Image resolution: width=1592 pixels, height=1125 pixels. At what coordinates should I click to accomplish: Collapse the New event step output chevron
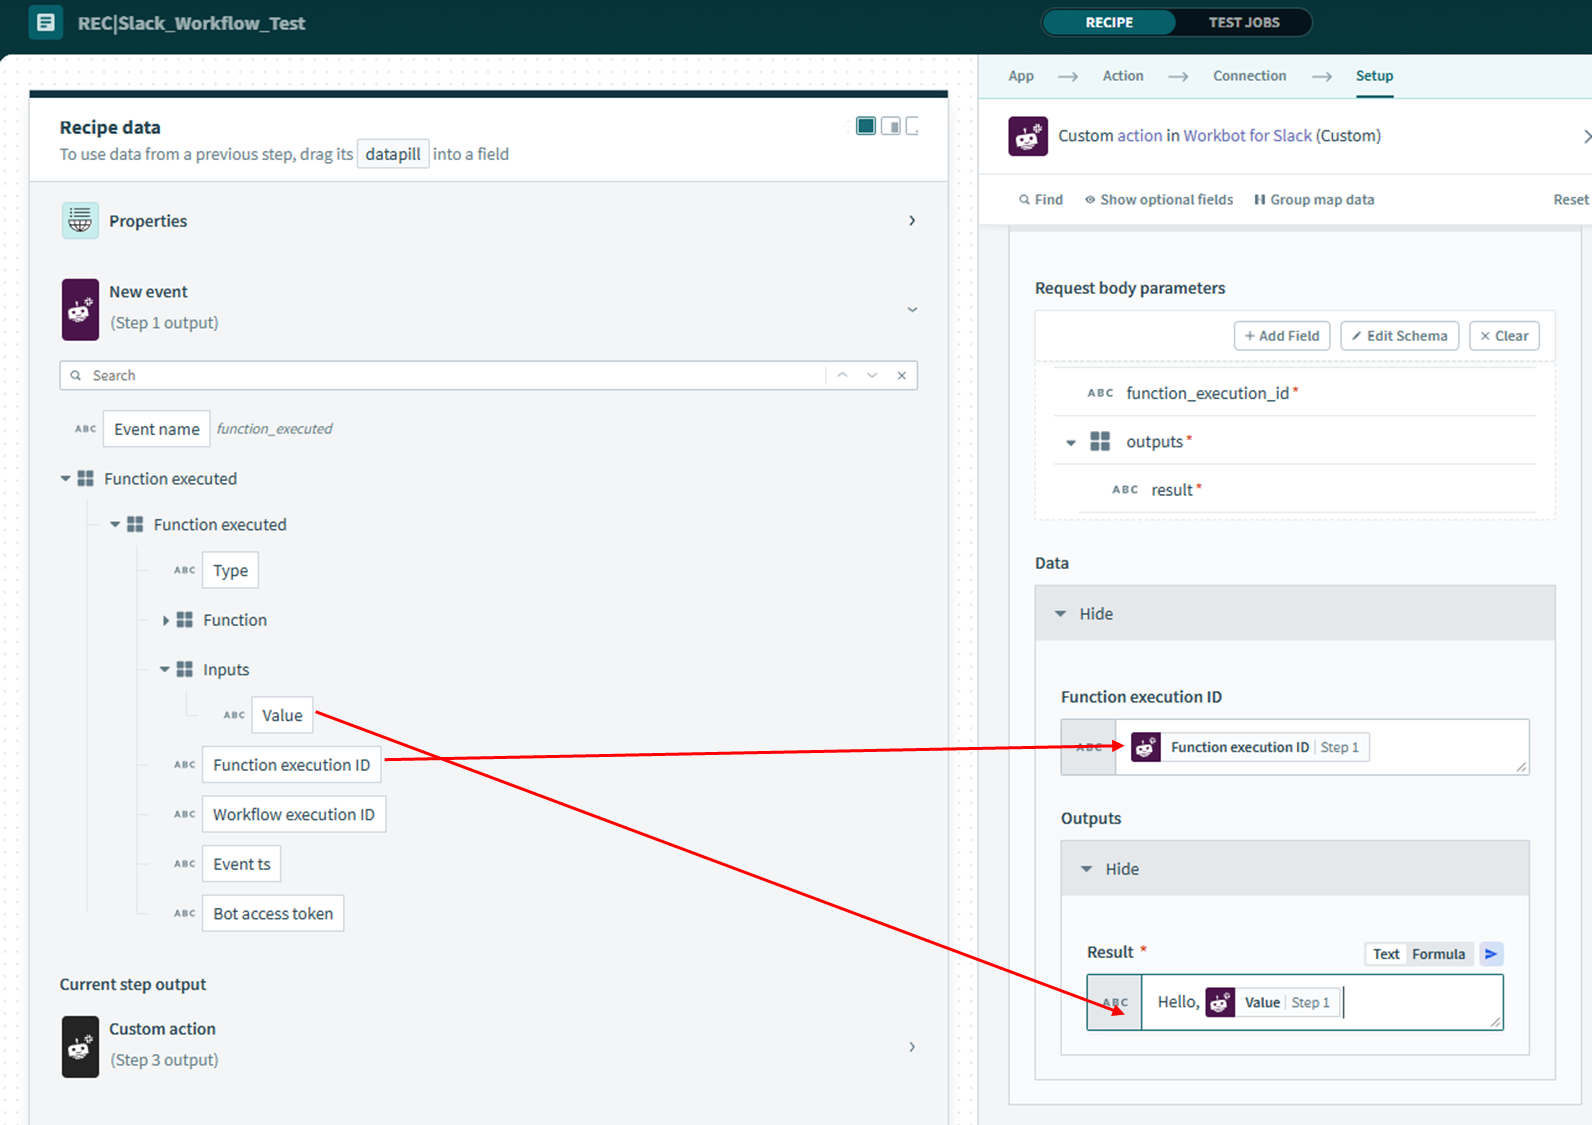[912, 310]
